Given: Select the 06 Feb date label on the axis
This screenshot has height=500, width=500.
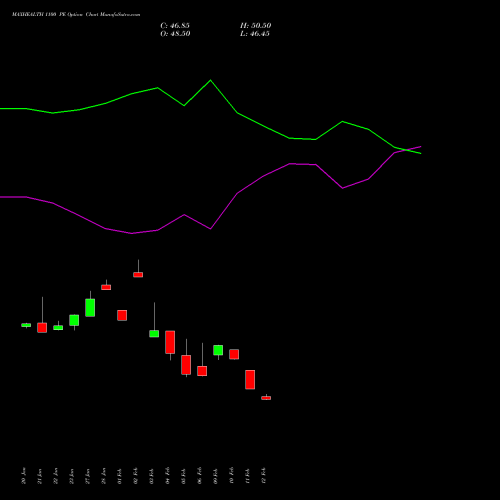Looking at the screenshot, I should (x=199, y=476).
